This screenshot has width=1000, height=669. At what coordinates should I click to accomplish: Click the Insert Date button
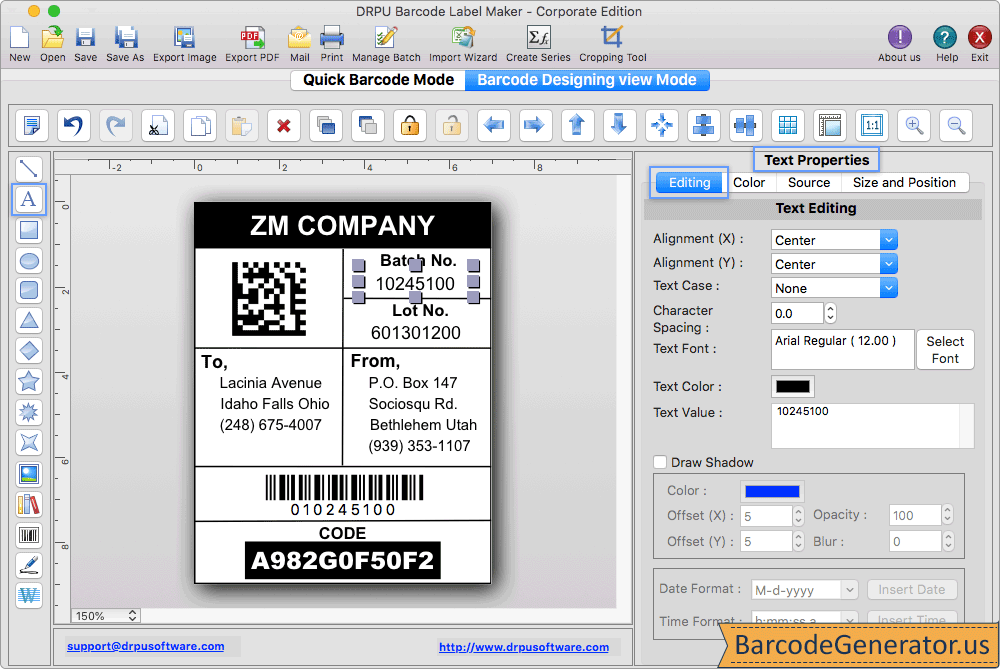[x=912, y=589]
